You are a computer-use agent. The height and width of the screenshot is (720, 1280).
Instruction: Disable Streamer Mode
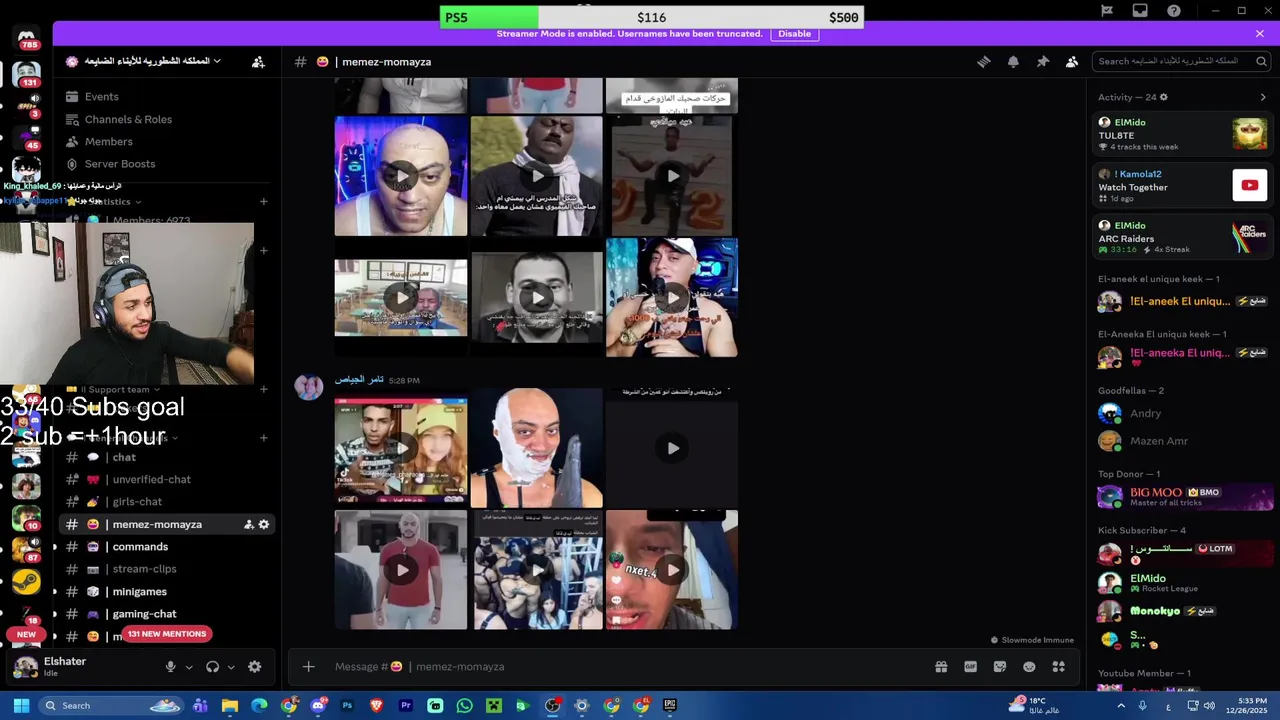coord(795,34)
